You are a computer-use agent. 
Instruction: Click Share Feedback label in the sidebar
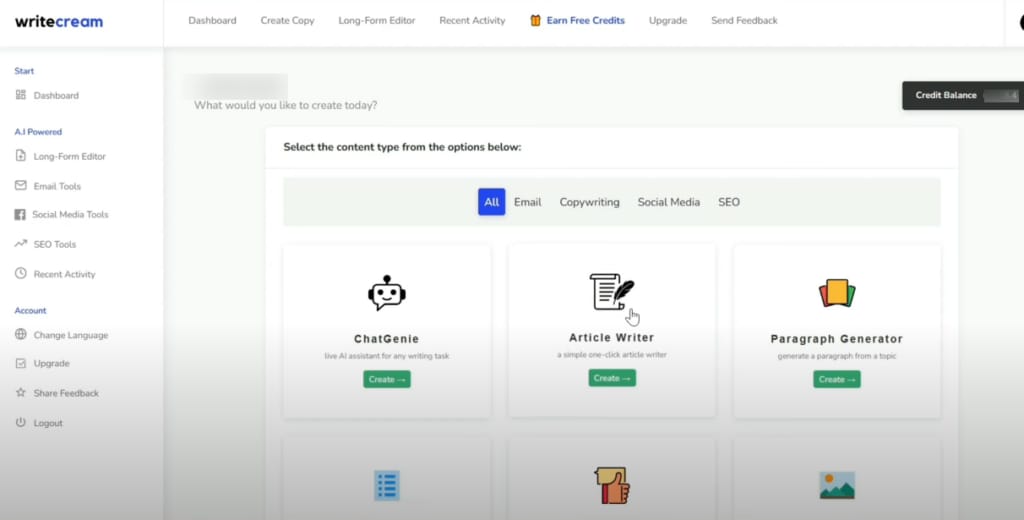(x=67, y=393)
